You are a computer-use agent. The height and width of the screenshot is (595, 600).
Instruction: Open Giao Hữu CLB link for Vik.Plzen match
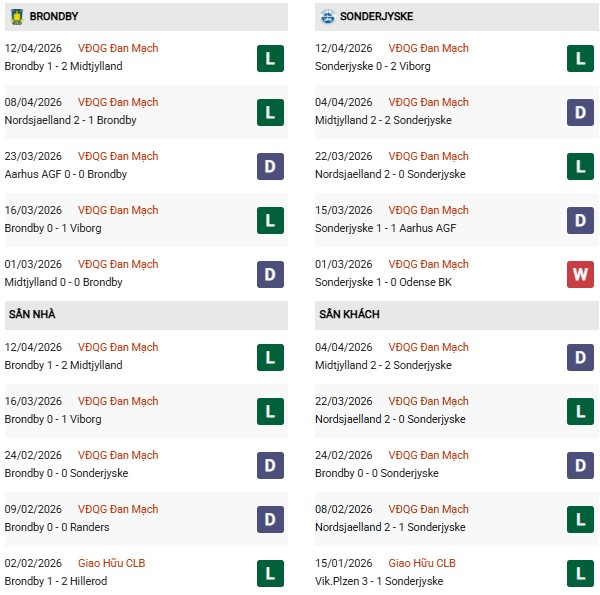coord(424,563)
